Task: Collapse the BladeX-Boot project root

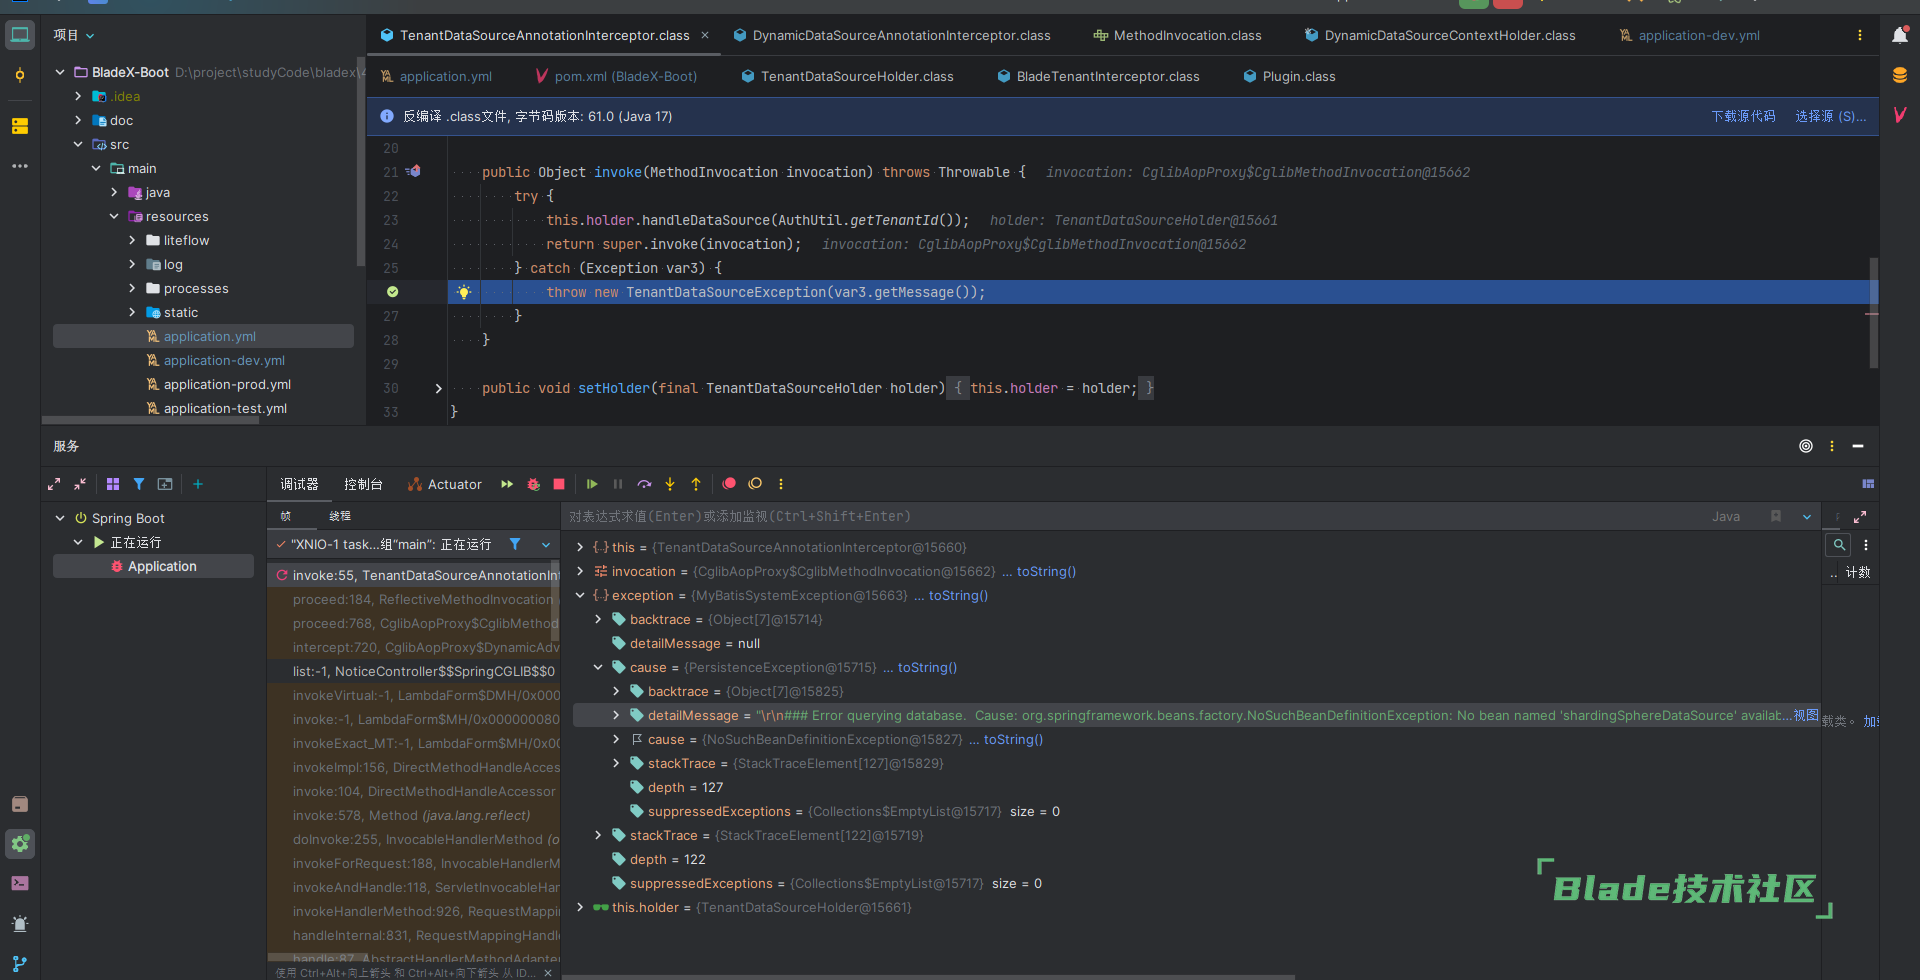Action: coord(60,72)
